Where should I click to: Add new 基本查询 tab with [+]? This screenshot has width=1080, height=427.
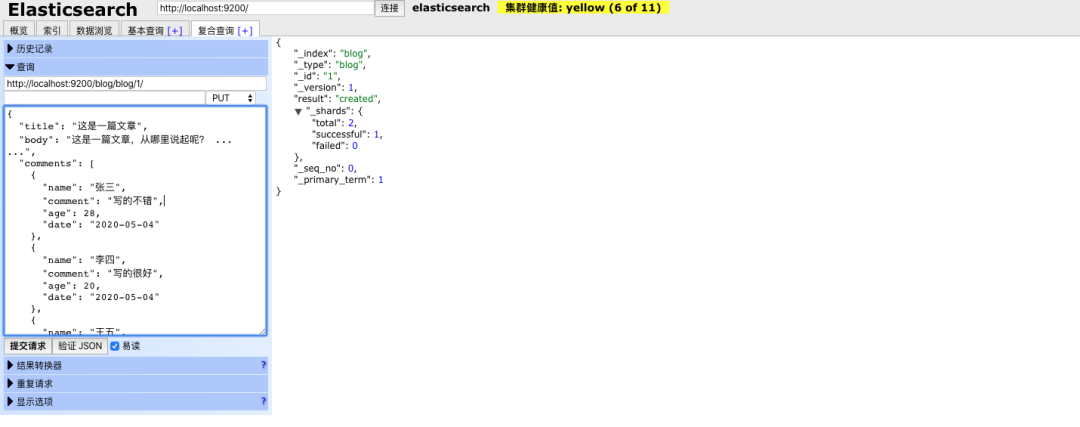point(175,31)
